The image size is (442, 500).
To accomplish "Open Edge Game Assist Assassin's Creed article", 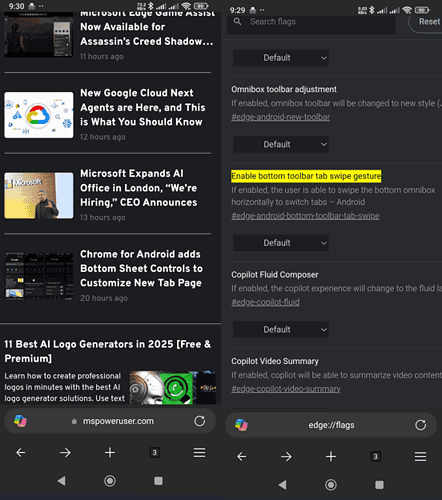I will pyautogui.click(x=147, y=30).
